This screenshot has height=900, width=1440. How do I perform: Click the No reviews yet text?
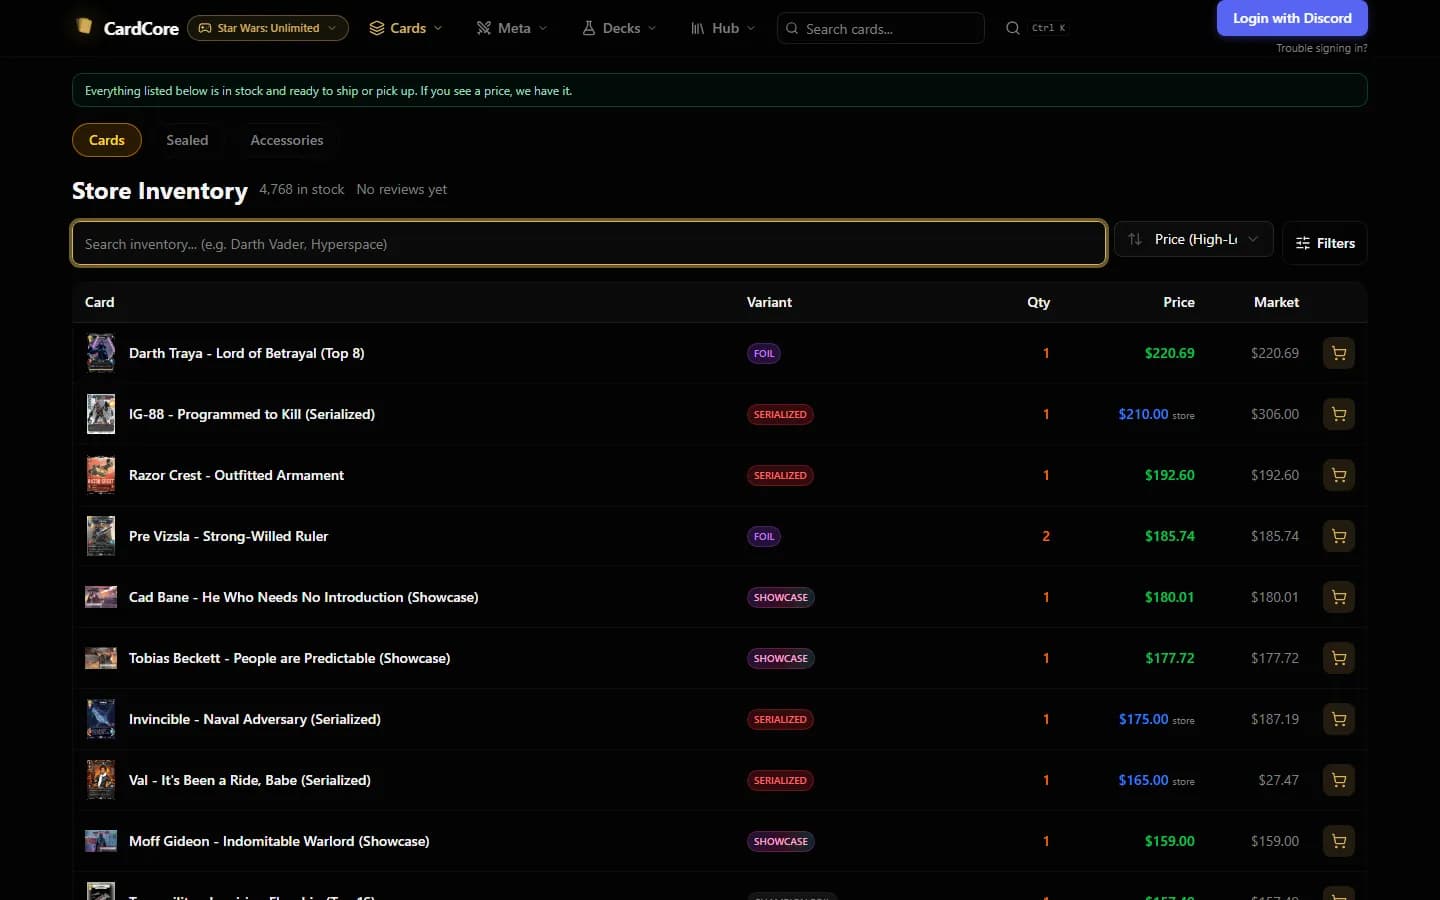tap(402, 189)
